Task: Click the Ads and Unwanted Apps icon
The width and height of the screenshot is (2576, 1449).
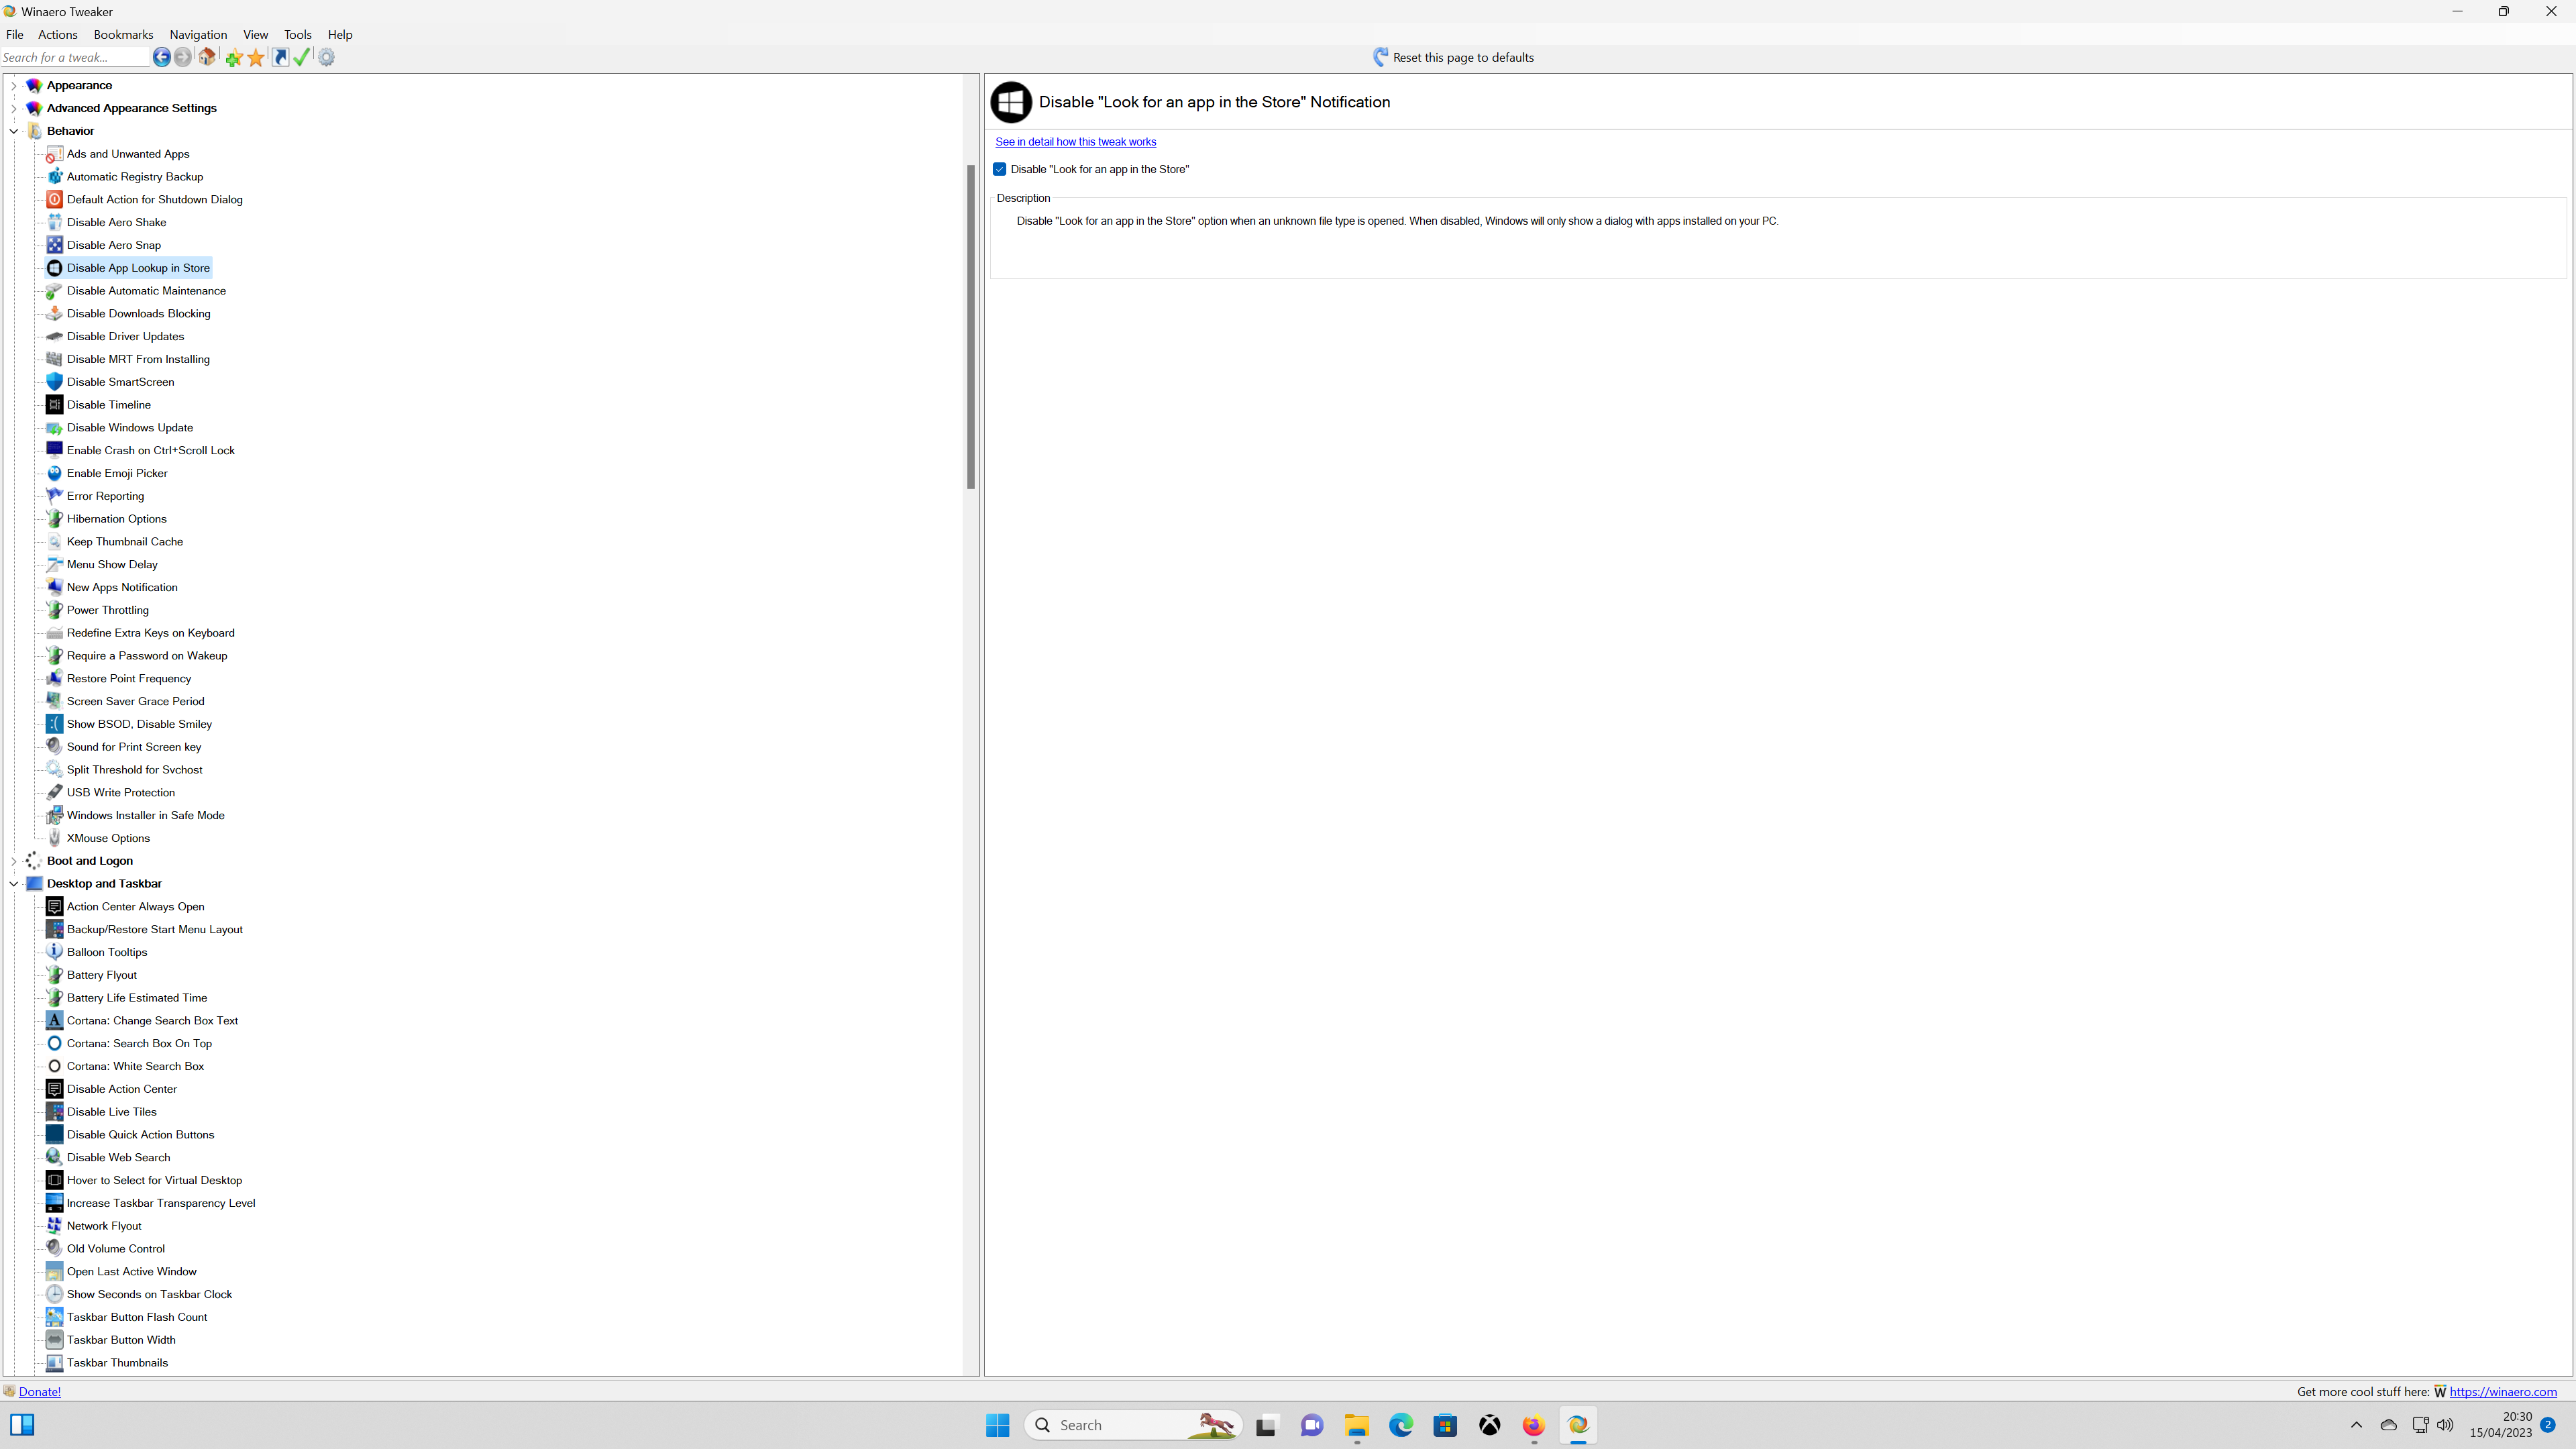Action: point(55,154)
